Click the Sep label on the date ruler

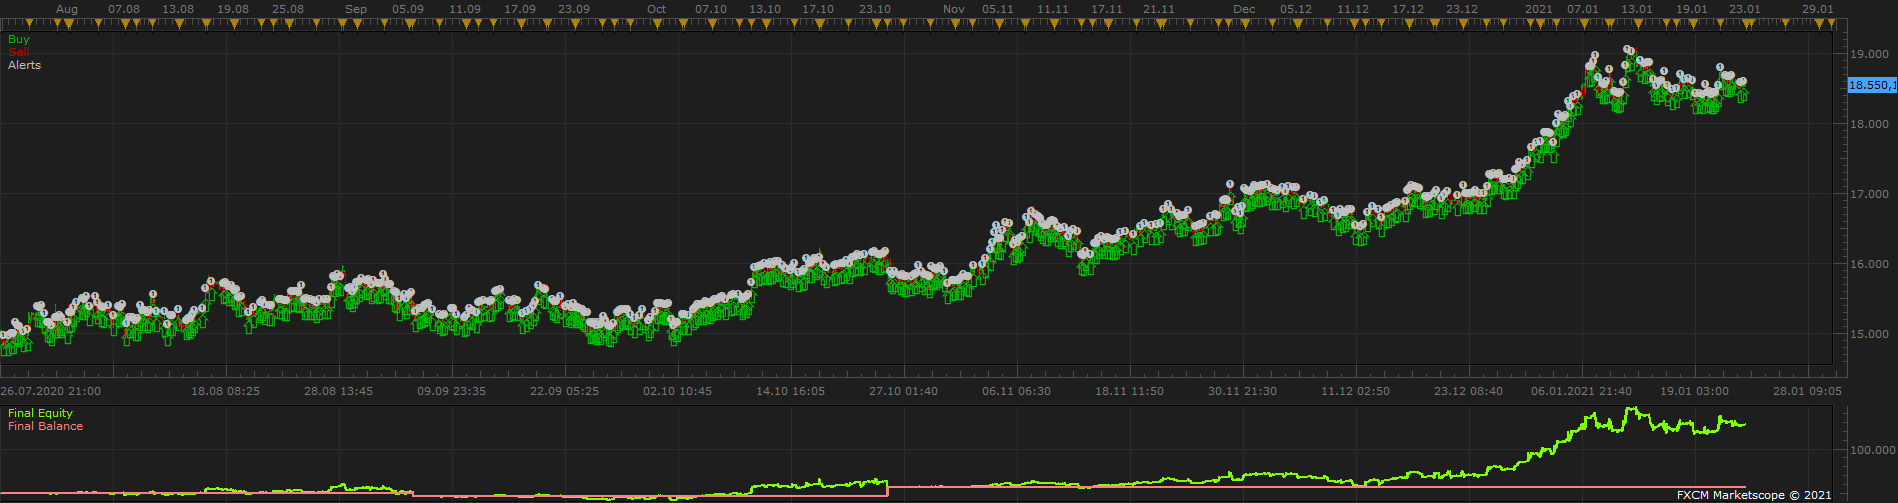point(355,9)
